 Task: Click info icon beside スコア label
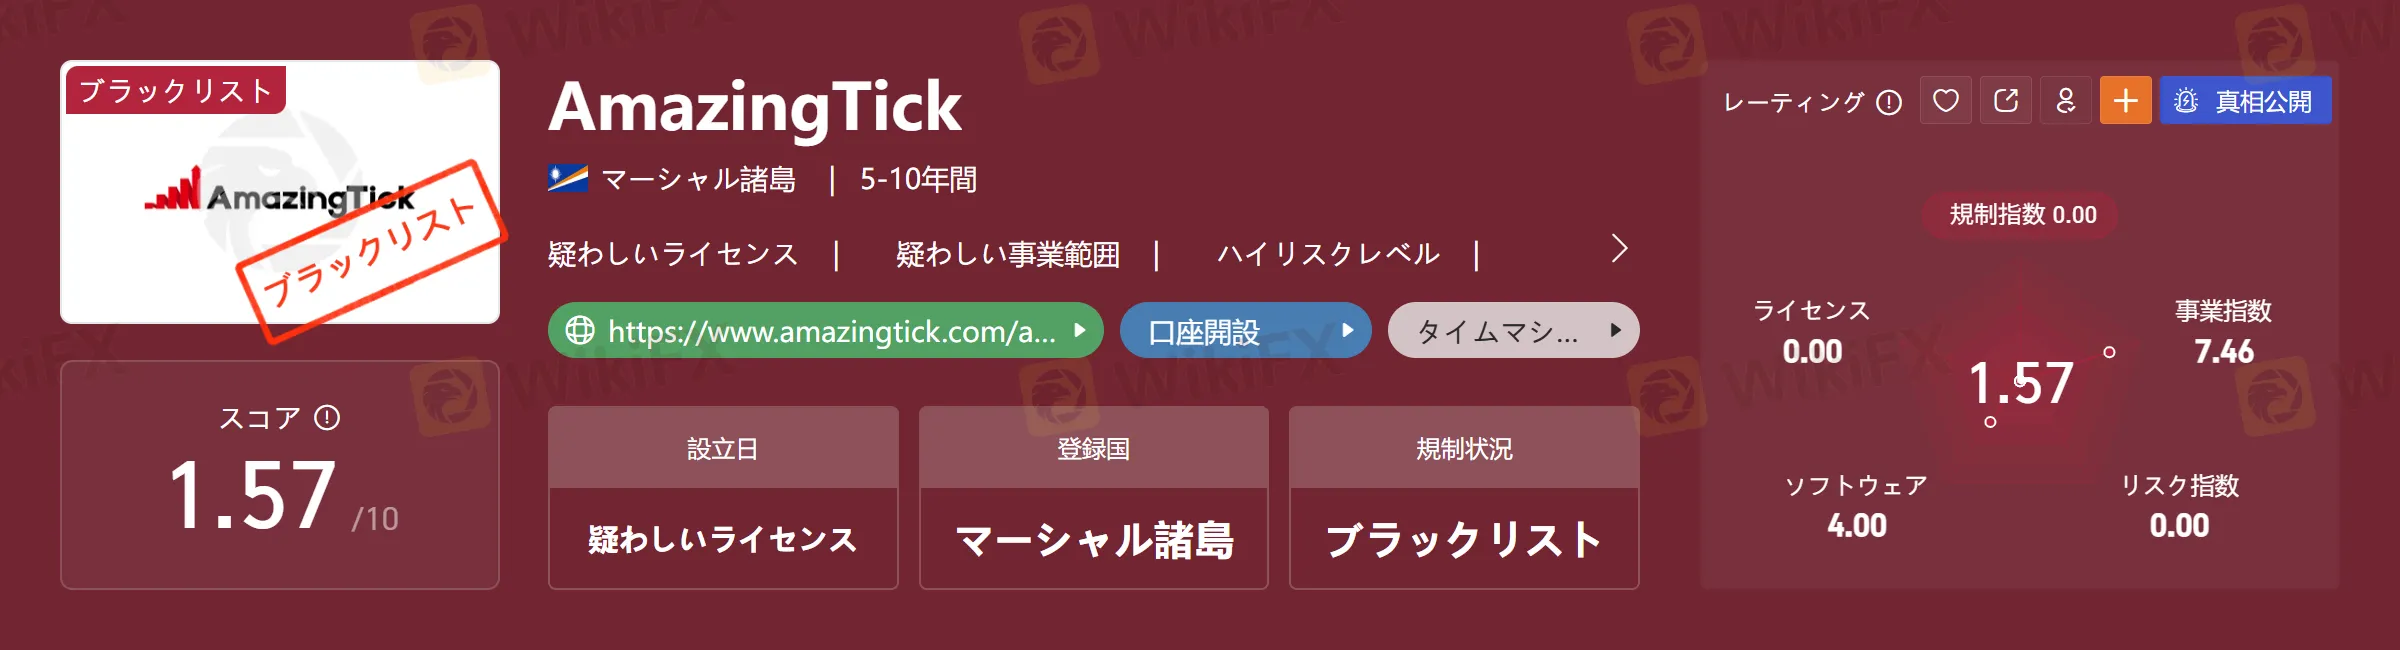[327, 417]
